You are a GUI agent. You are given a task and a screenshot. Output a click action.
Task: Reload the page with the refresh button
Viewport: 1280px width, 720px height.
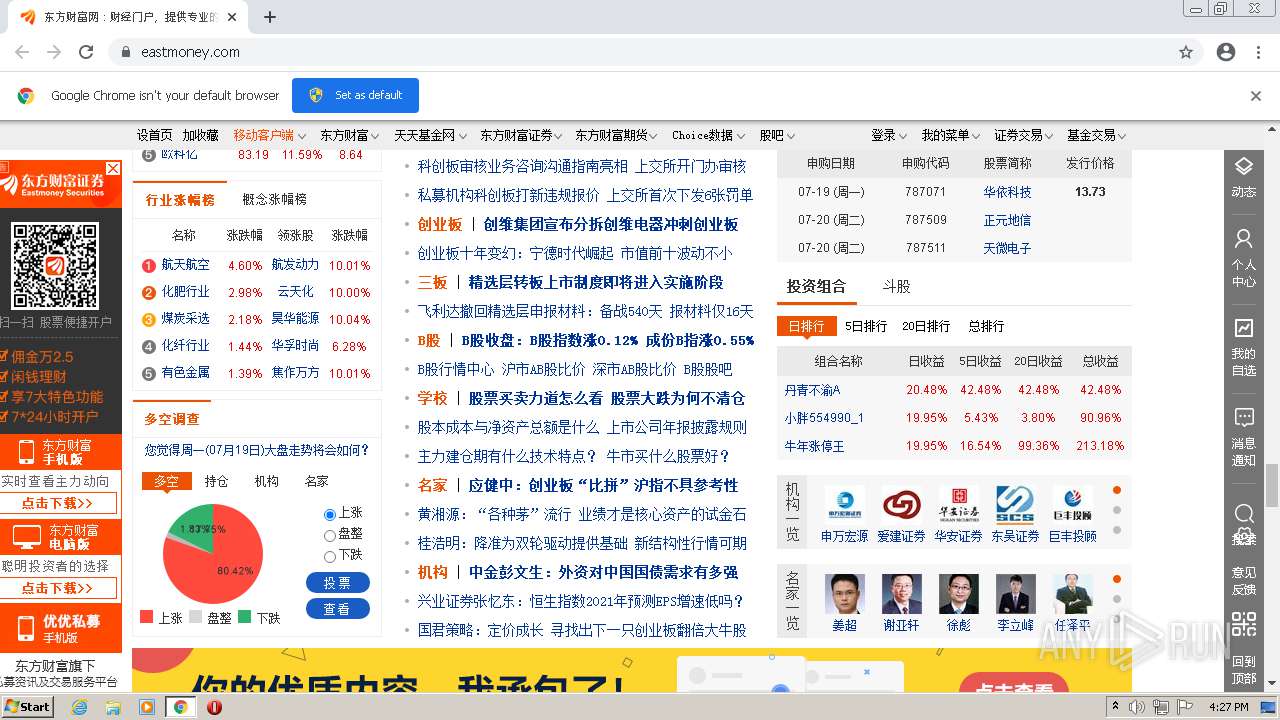coord(86,52)
